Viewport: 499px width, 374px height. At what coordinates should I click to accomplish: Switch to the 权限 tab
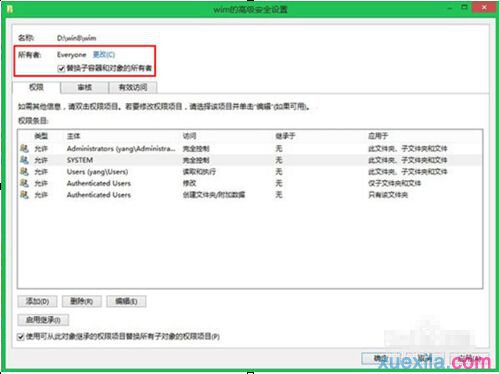click(36, 87)
